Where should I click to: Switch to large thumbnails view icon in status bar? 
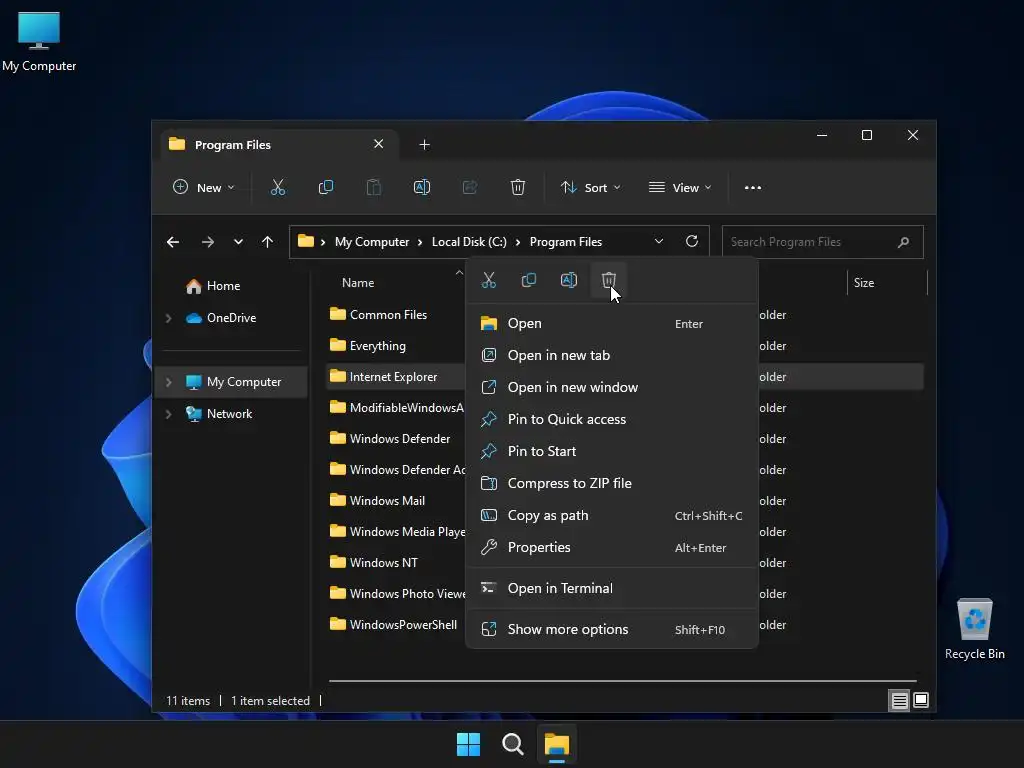coord(921,701)
